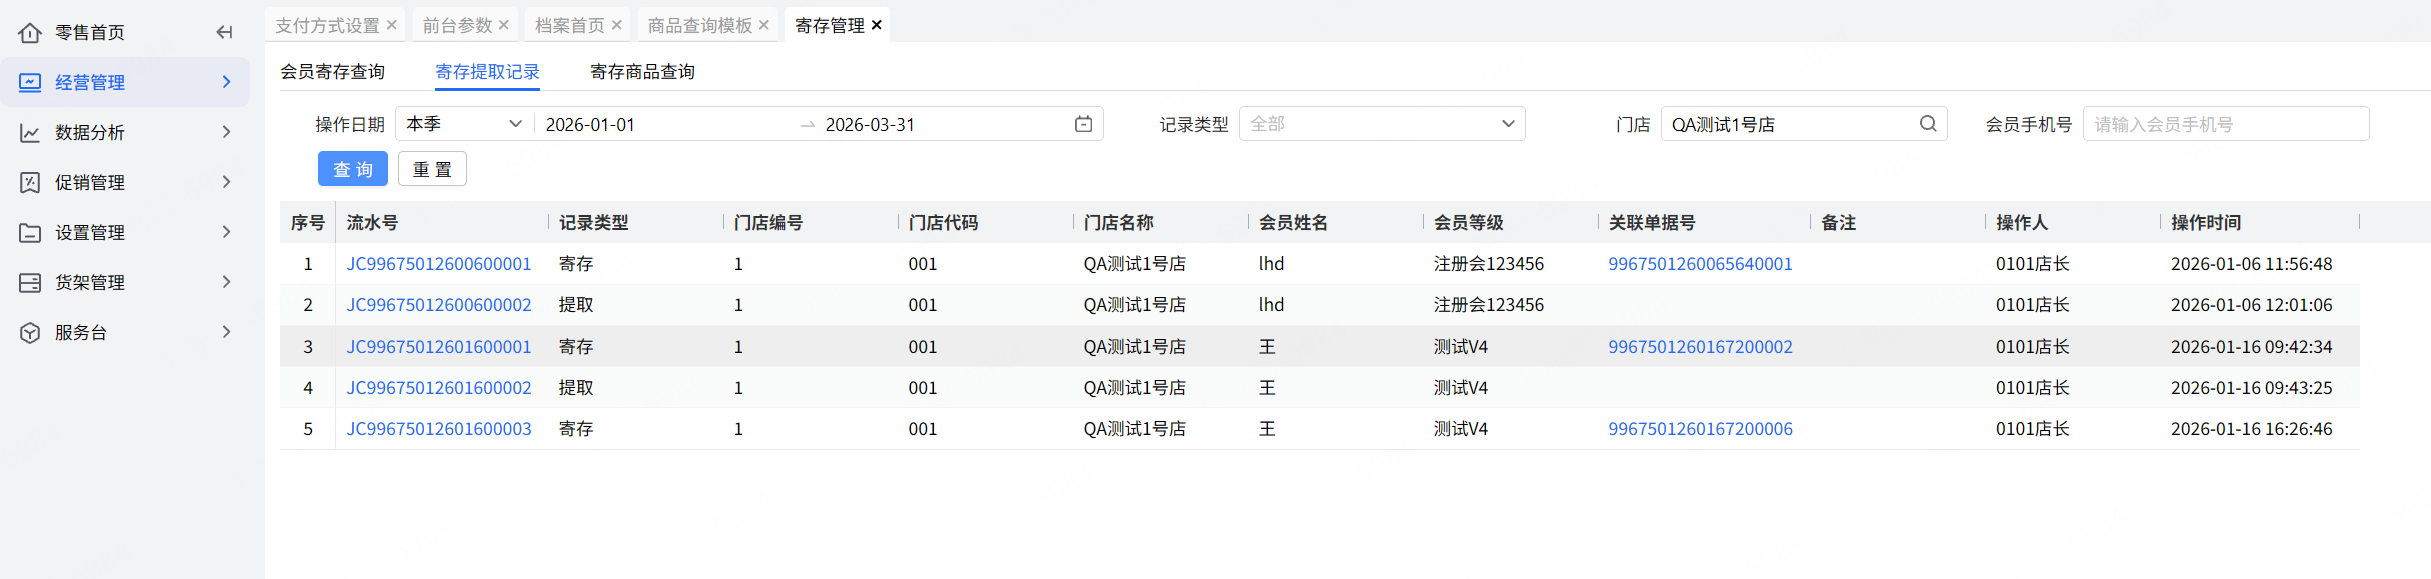Image resolution: width=2431 pixels, height=579 pixels.
Task: Click the 促销管理 sidebar icon
Action: coord(30,182)
